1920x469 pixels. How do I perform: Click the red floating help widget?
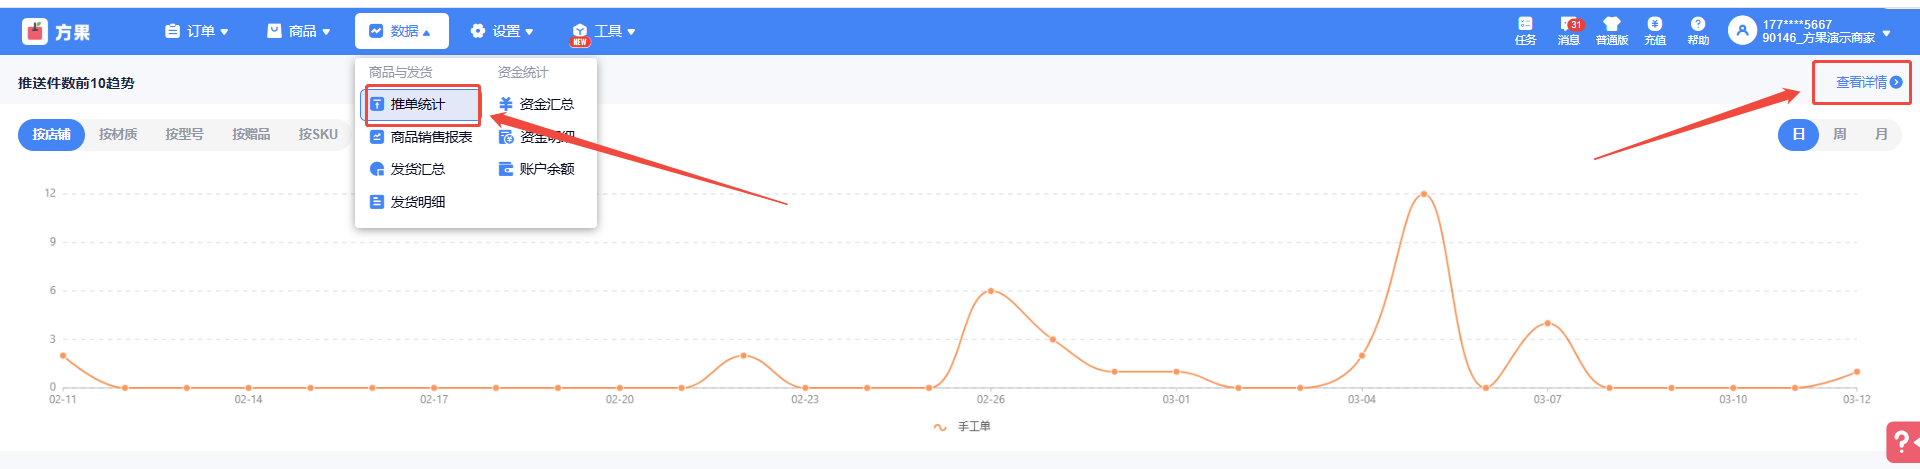pos(1902,442)
